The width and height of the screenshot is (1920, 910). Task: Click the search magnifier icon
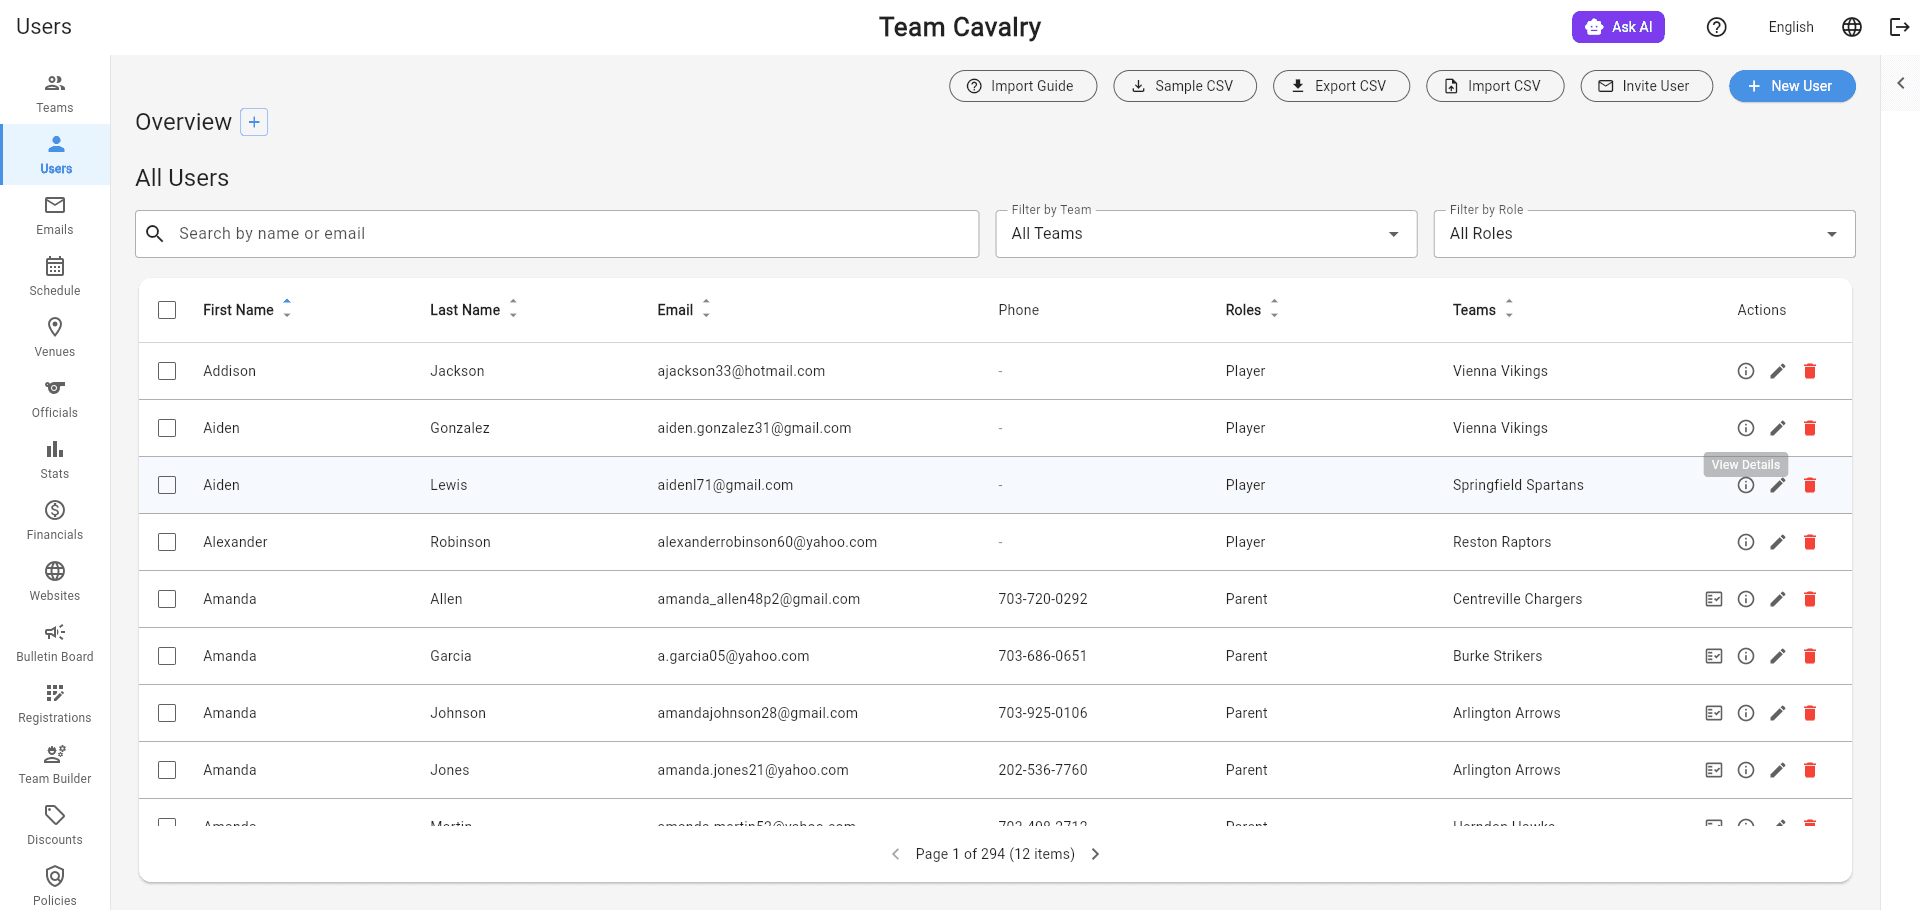(x=155, y=234)
